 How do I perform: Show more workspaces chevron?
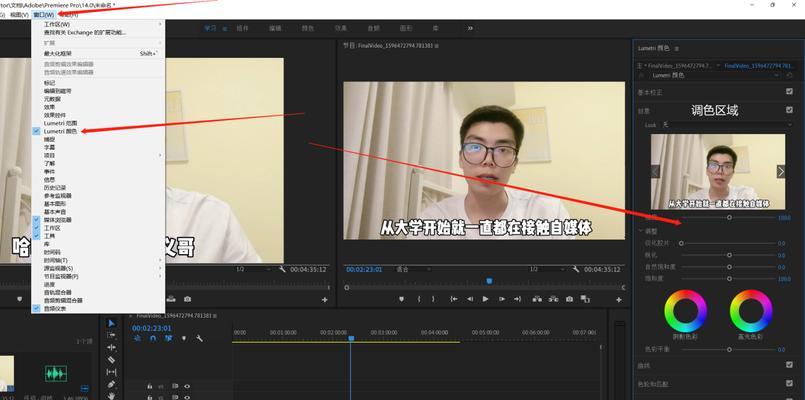(470, 28)
